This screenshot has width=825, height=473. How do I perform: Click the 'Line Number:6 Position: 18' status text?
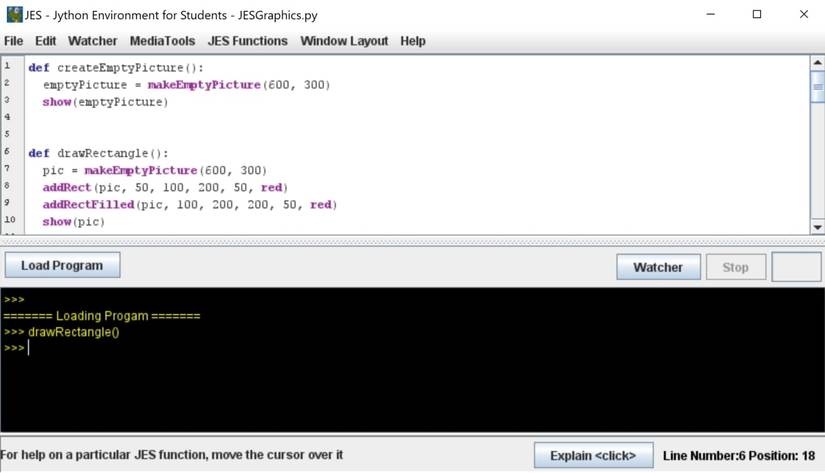coord(739,456)
